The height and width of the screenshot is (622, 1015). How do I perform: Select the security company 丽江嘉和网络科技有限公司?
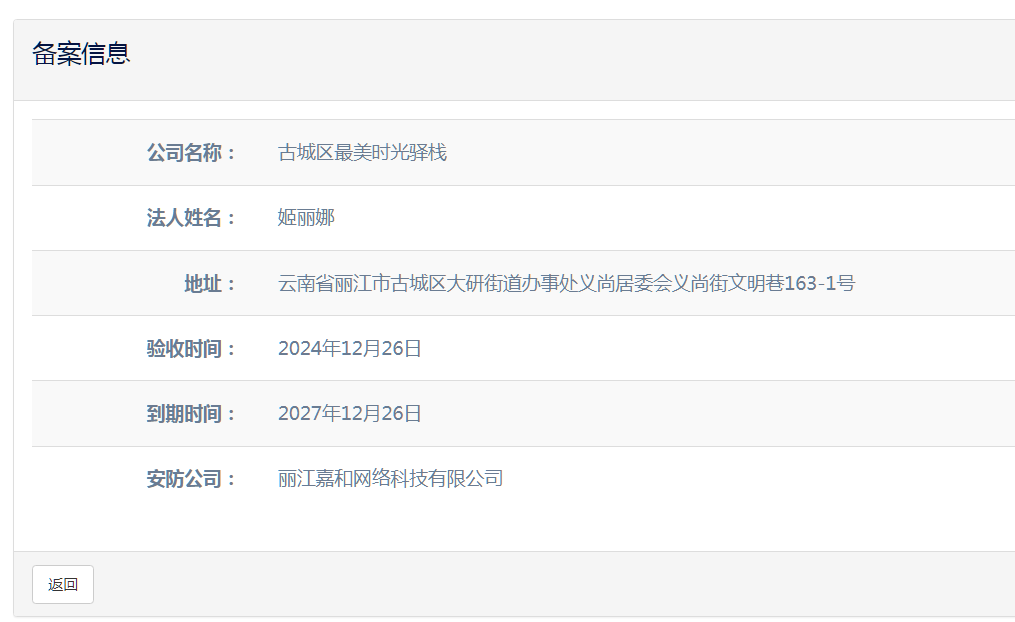click(x=390, y=479)
